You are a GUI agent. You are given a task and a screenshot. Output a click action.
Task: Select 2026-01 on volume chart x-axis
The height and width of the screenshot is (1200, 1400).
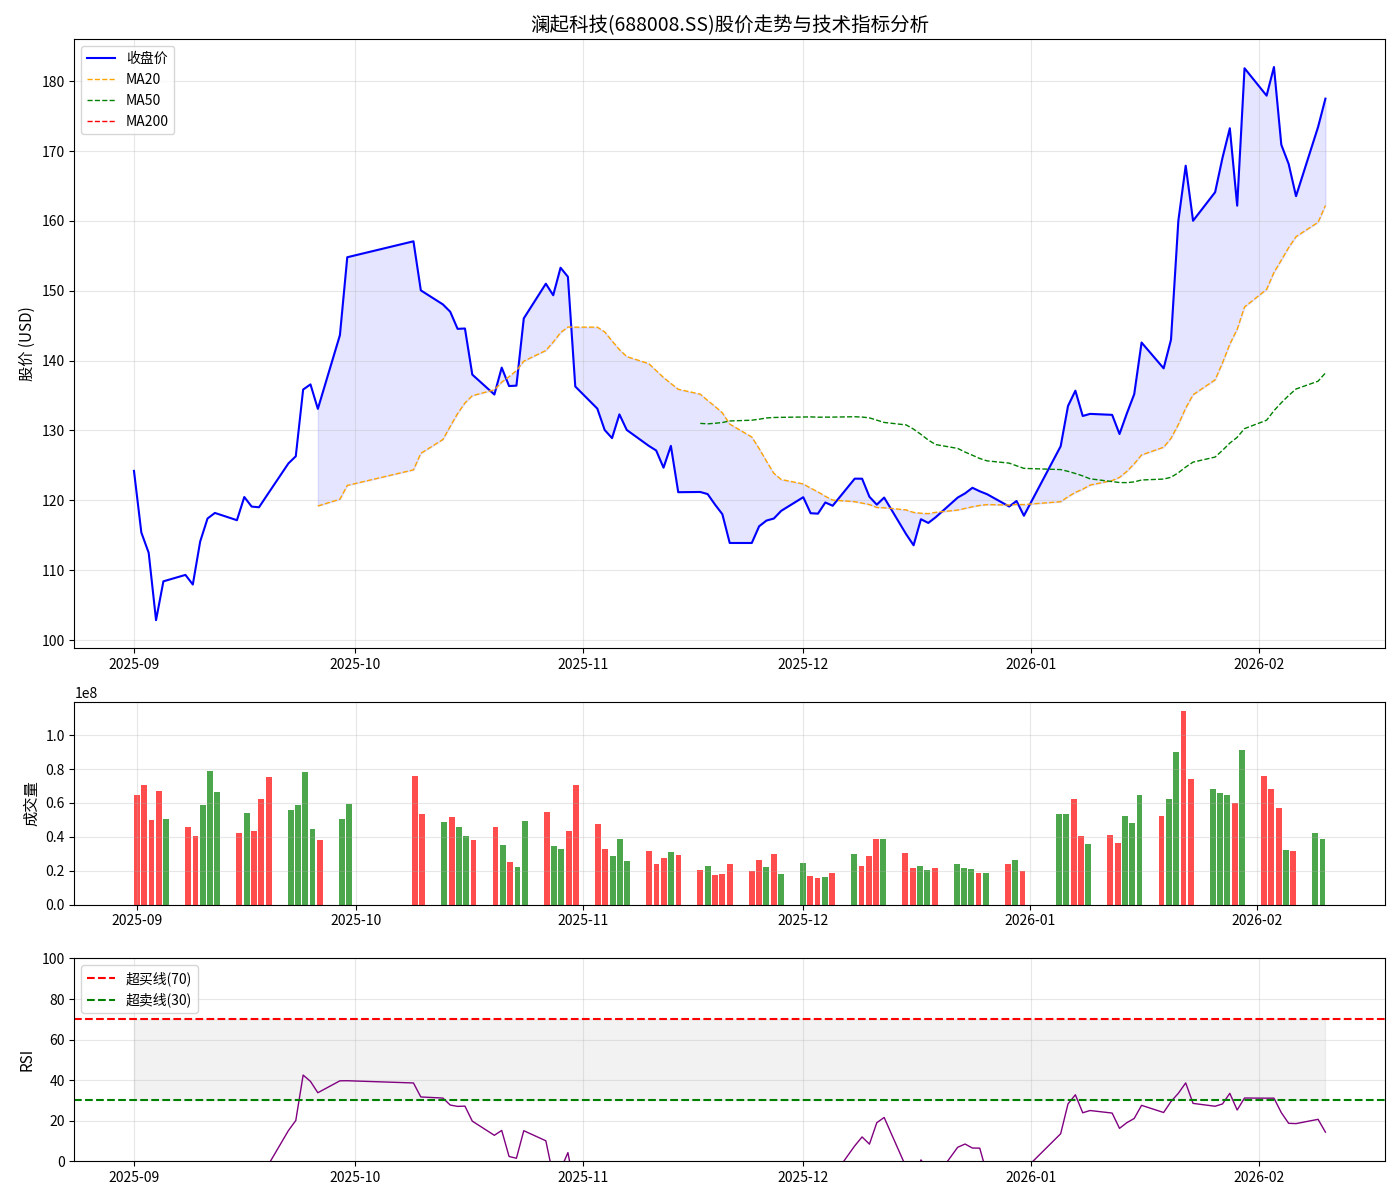coord(1030,920)
